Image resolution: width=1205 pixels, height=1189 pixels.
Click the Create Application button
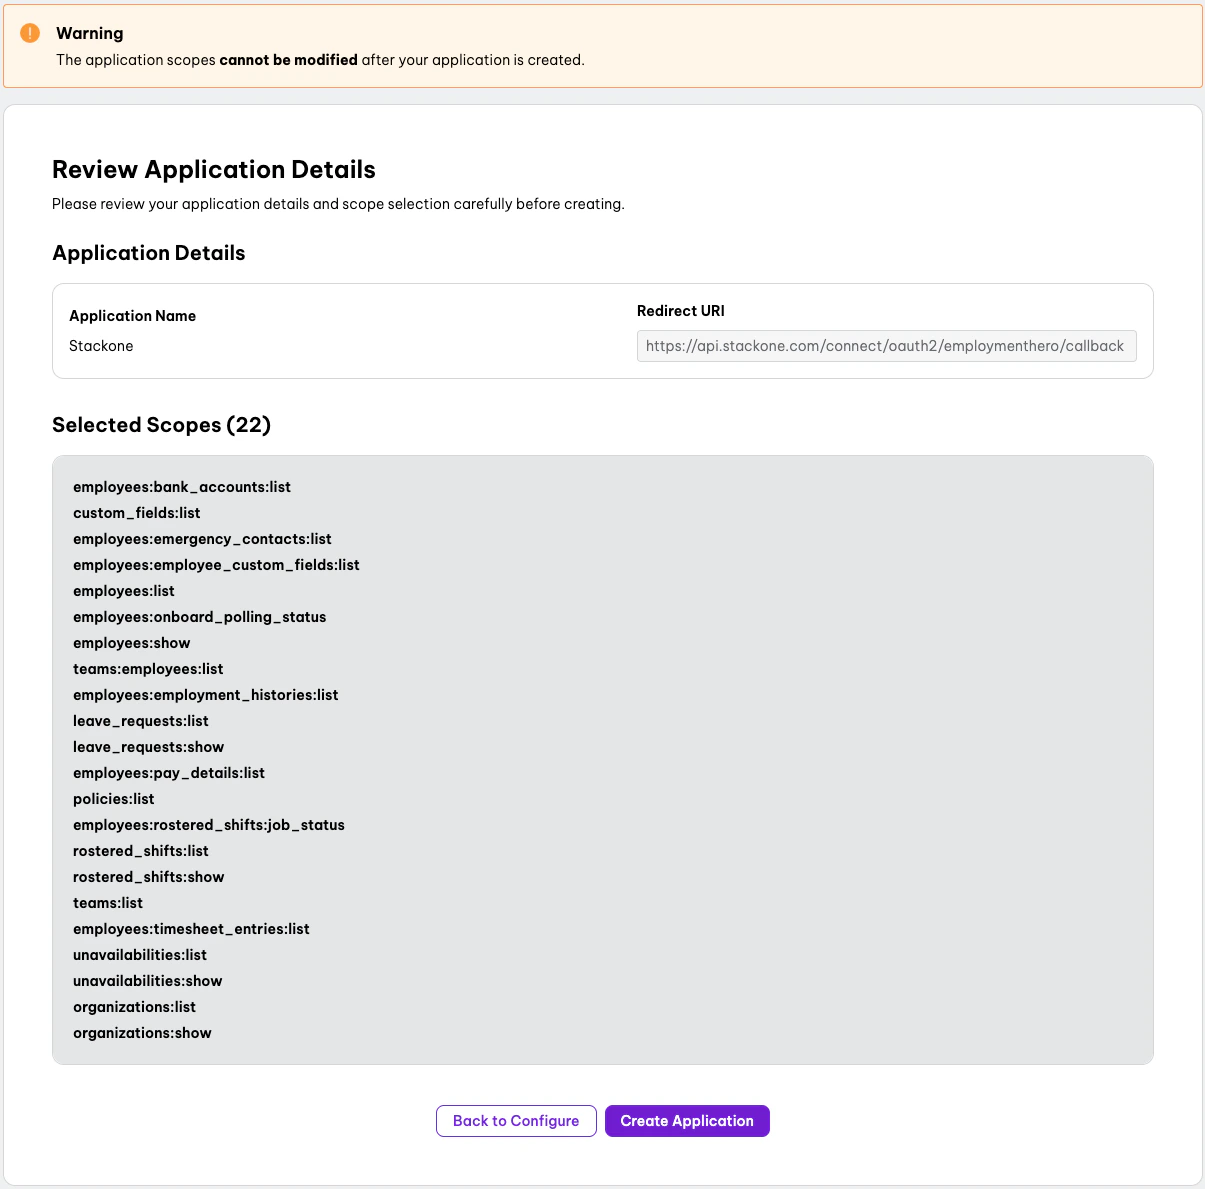coord(687,1121)
